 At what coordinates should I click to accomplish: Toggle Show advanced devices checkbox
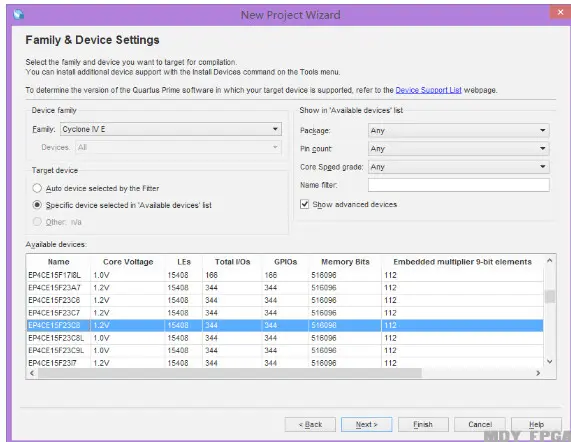304,204
